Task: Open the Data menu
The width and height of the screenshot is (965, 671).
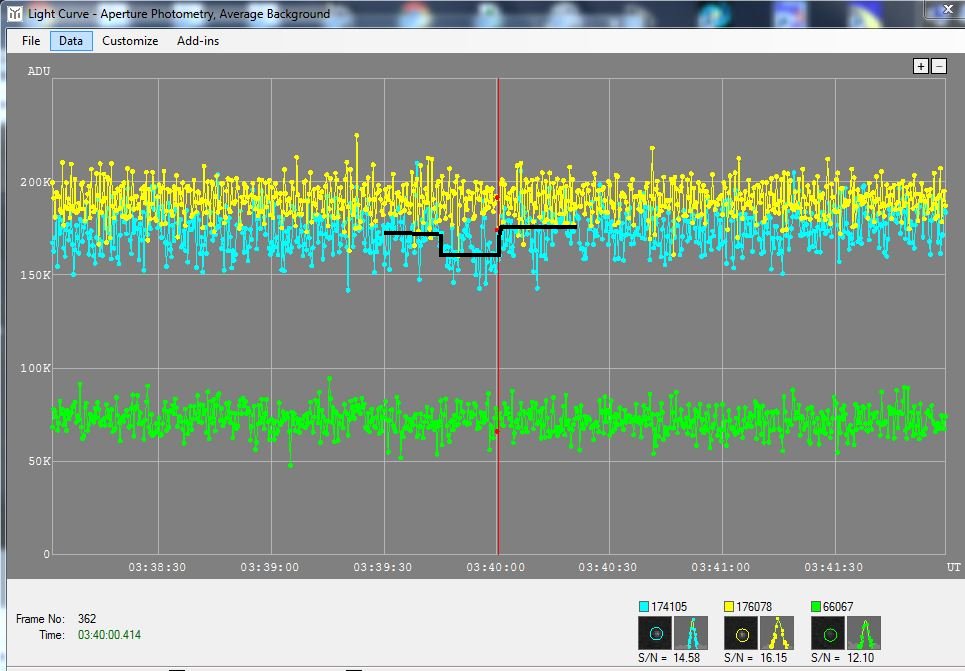Action: pos(71,41)
